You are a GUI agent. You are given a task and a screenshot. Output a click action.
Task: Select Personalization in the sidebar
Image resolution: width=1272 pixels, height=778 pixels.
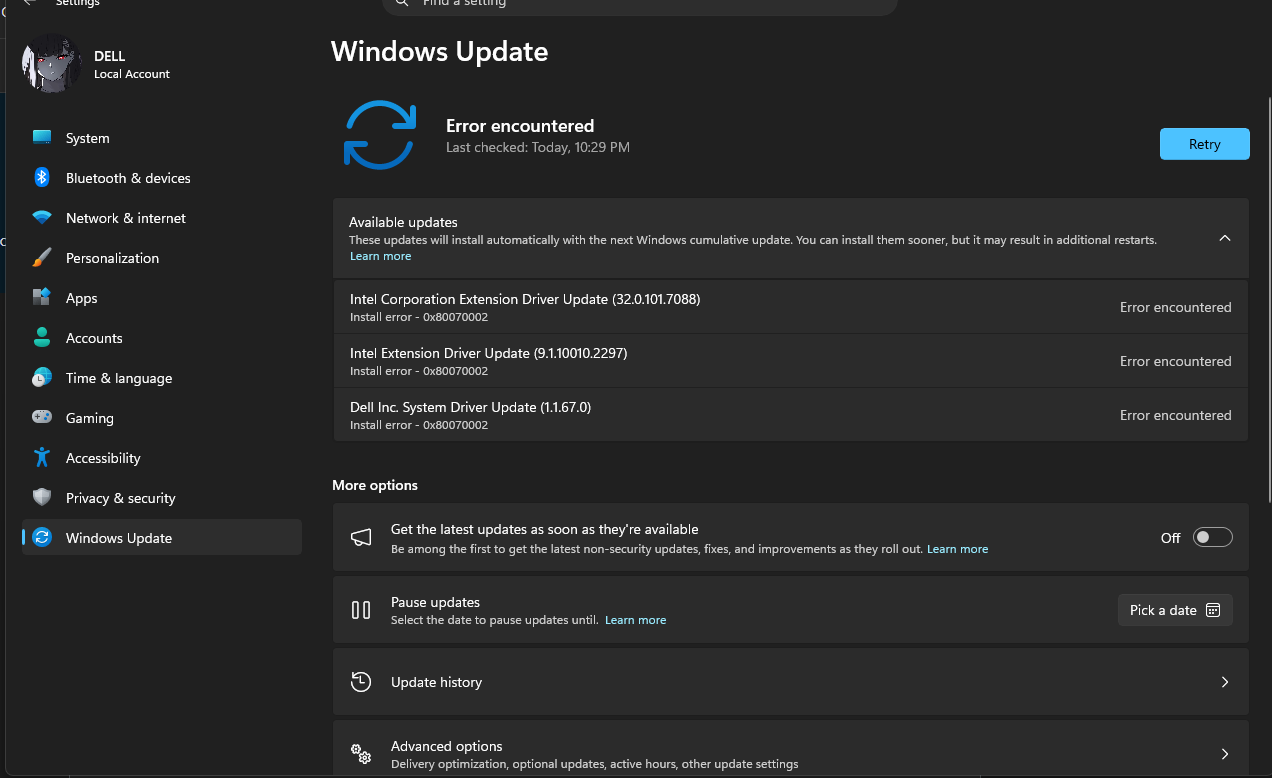[x=162, y=258]
